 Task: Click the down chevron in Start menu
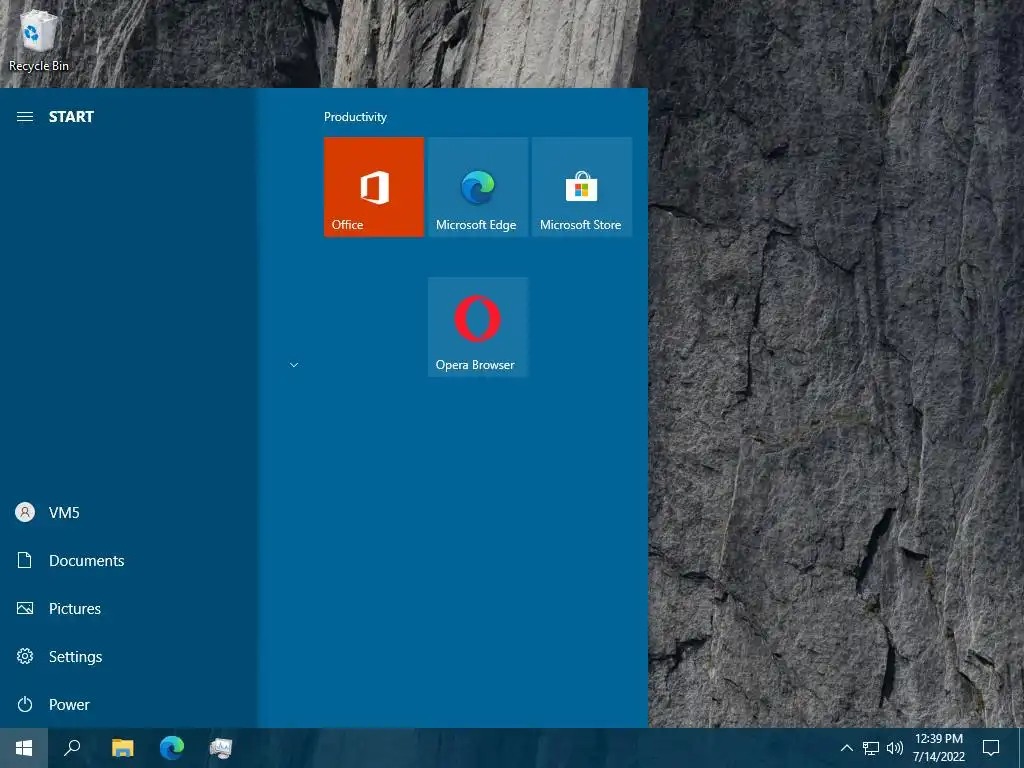294,365
